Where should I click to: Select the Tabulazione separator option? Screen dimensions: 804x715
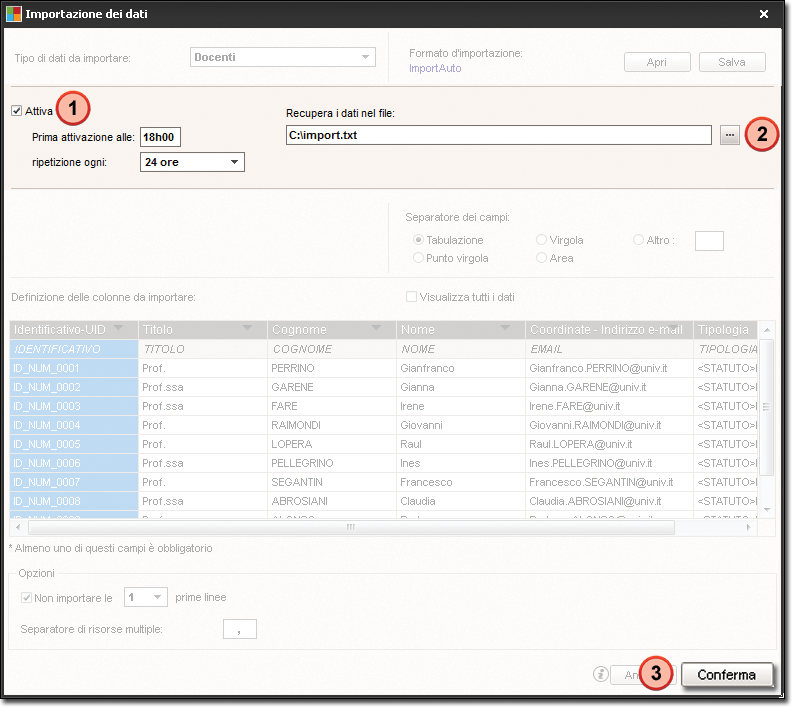(418, 240)
